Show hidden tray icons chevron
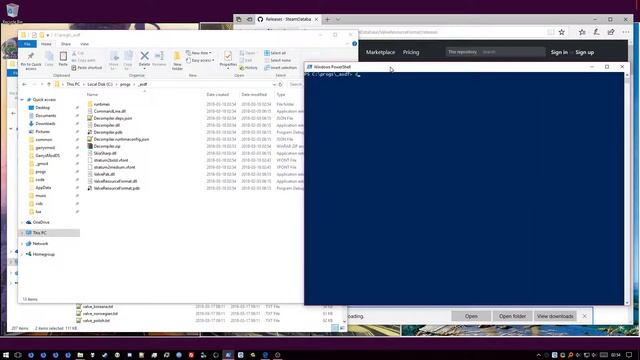 [x=538, y=355]
